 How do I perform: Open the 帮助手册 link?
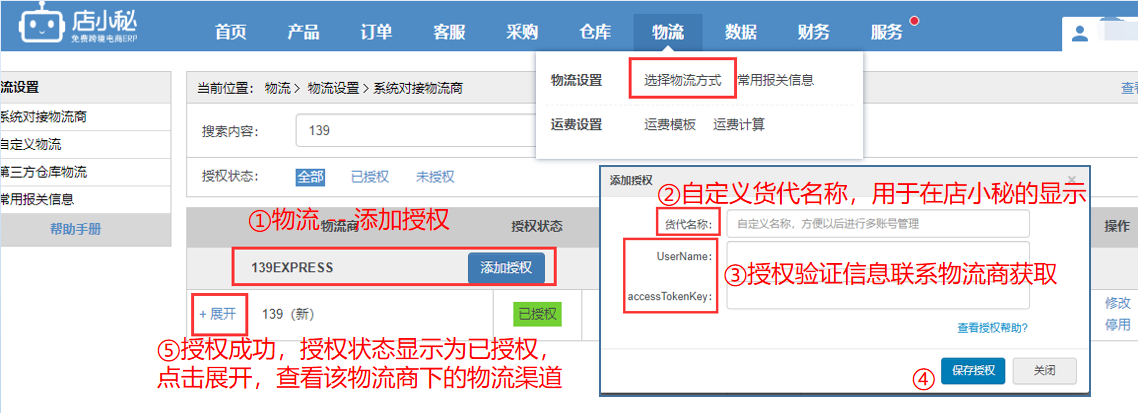(x=75, y=229)
